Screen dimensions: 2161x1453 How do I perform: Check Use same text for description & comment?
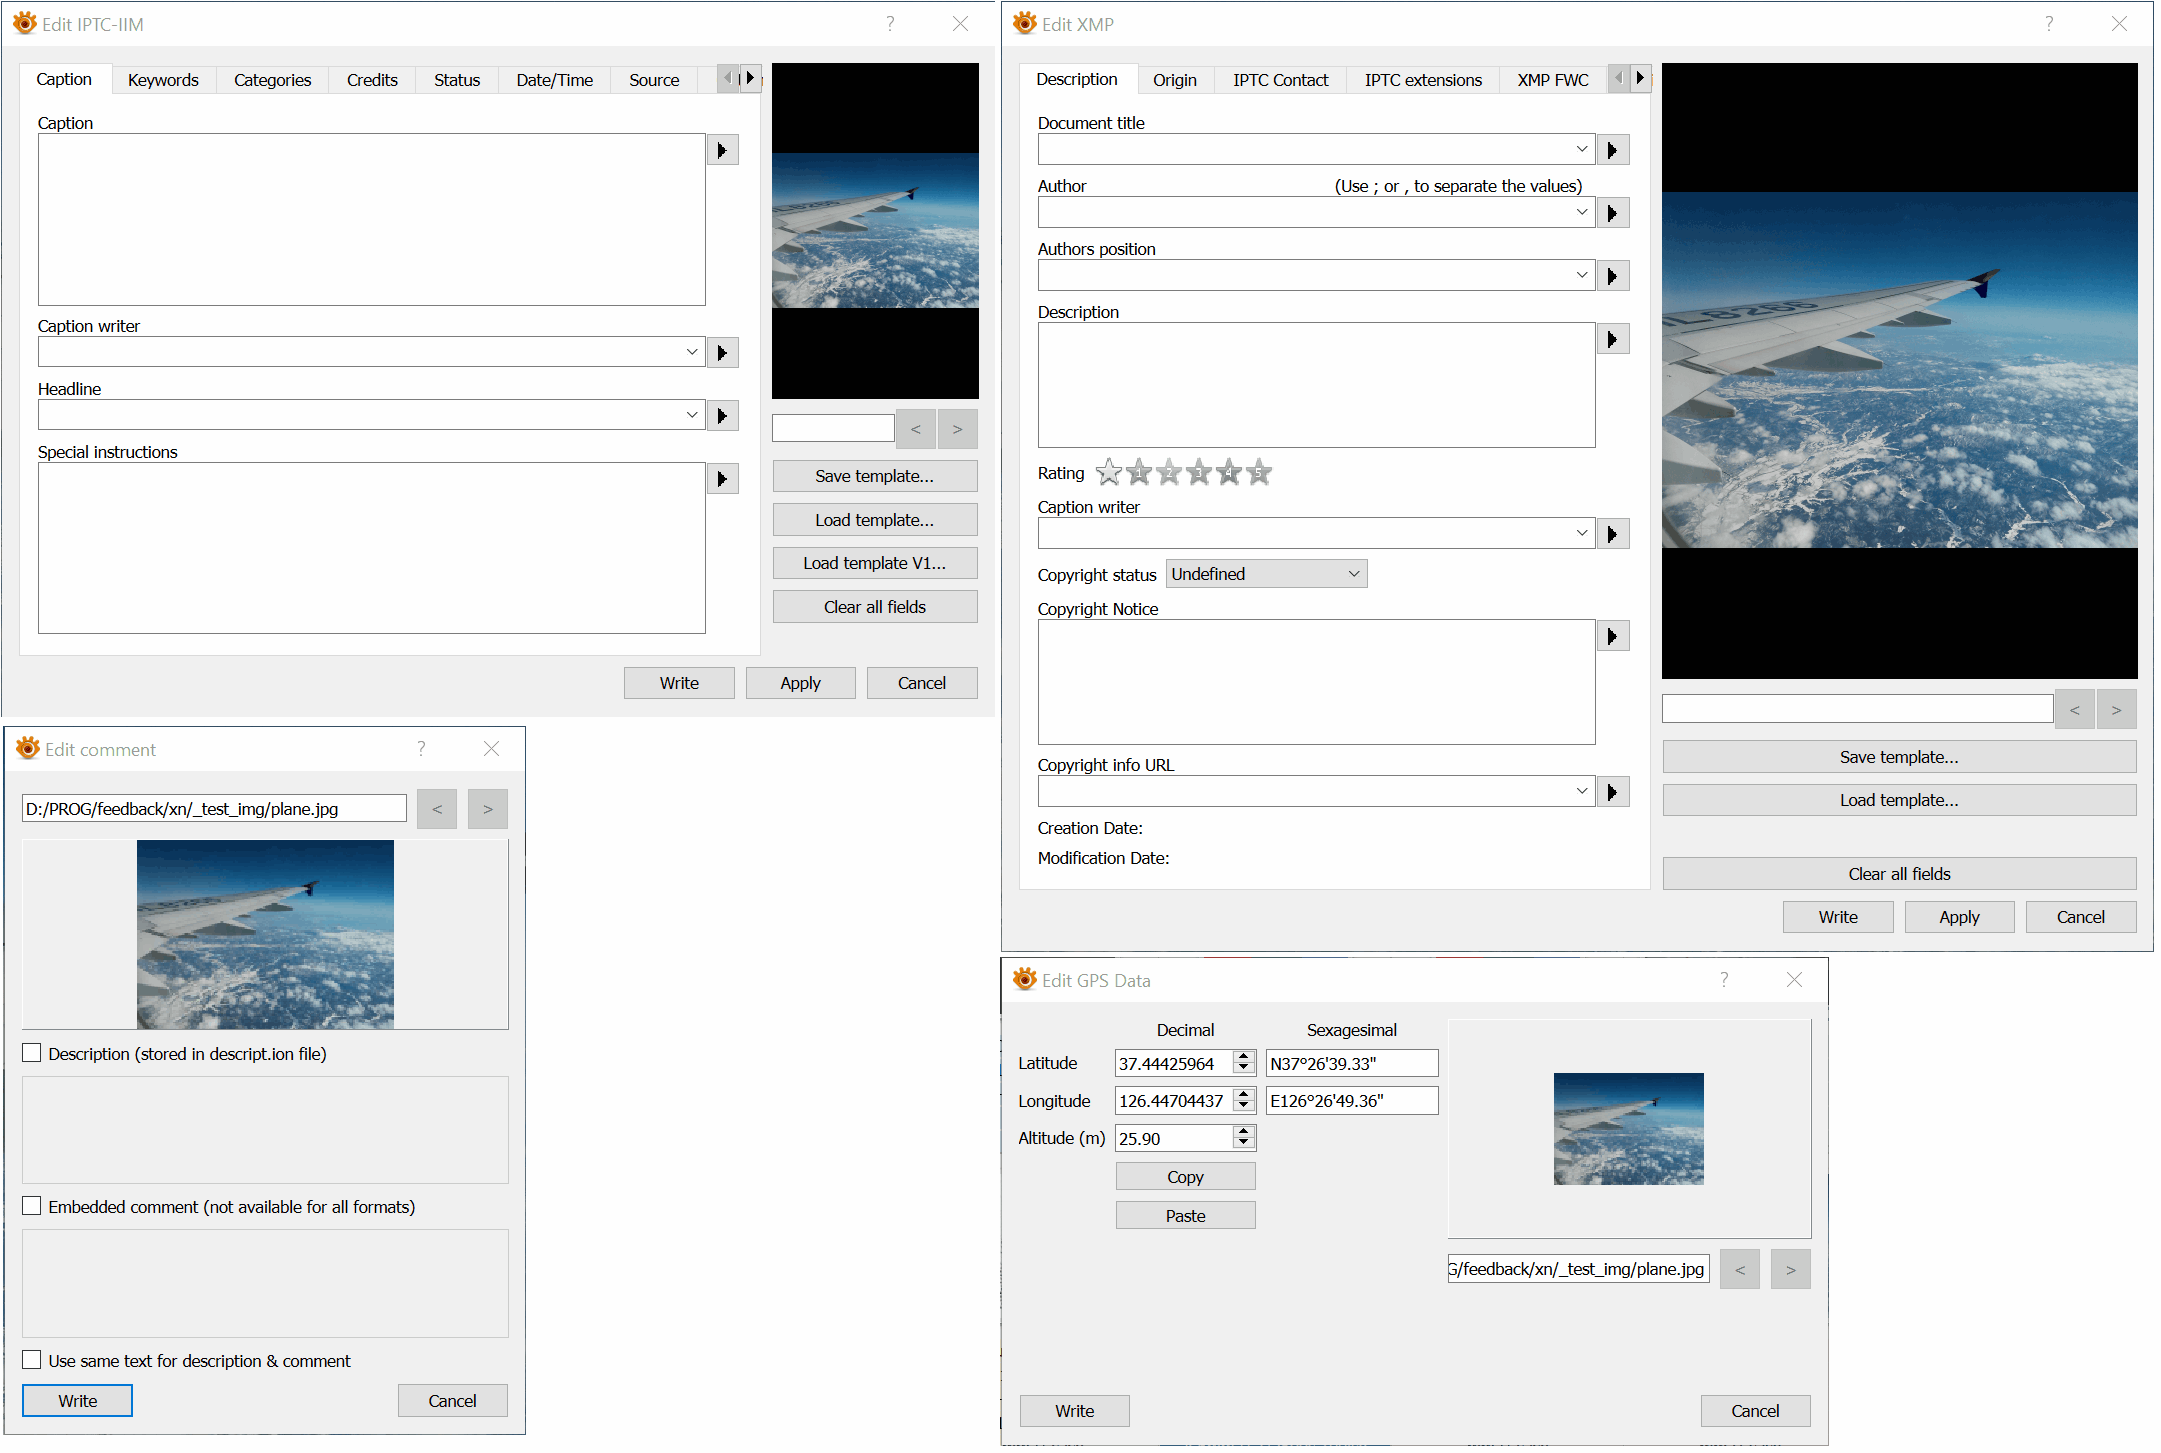point(32,1360)
